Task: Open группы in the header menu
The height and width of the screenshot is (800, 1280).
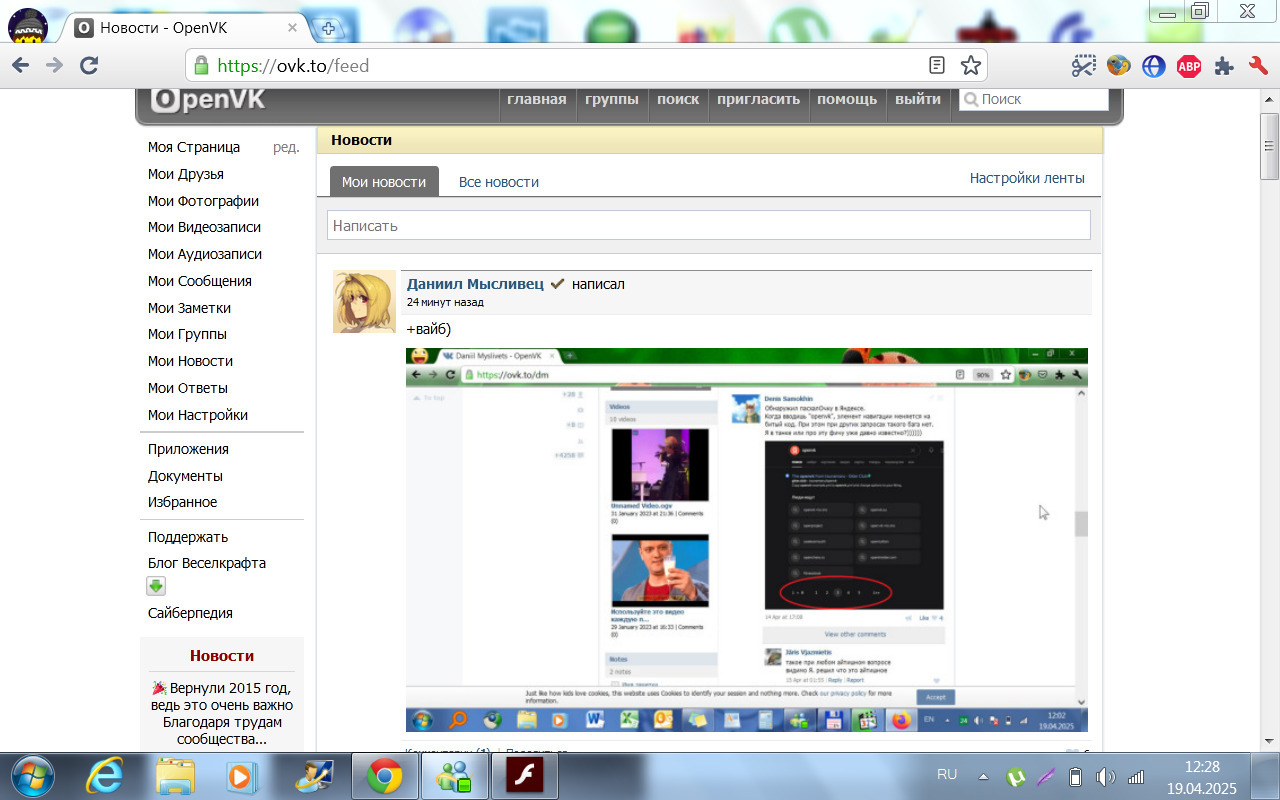Action: 612,99
